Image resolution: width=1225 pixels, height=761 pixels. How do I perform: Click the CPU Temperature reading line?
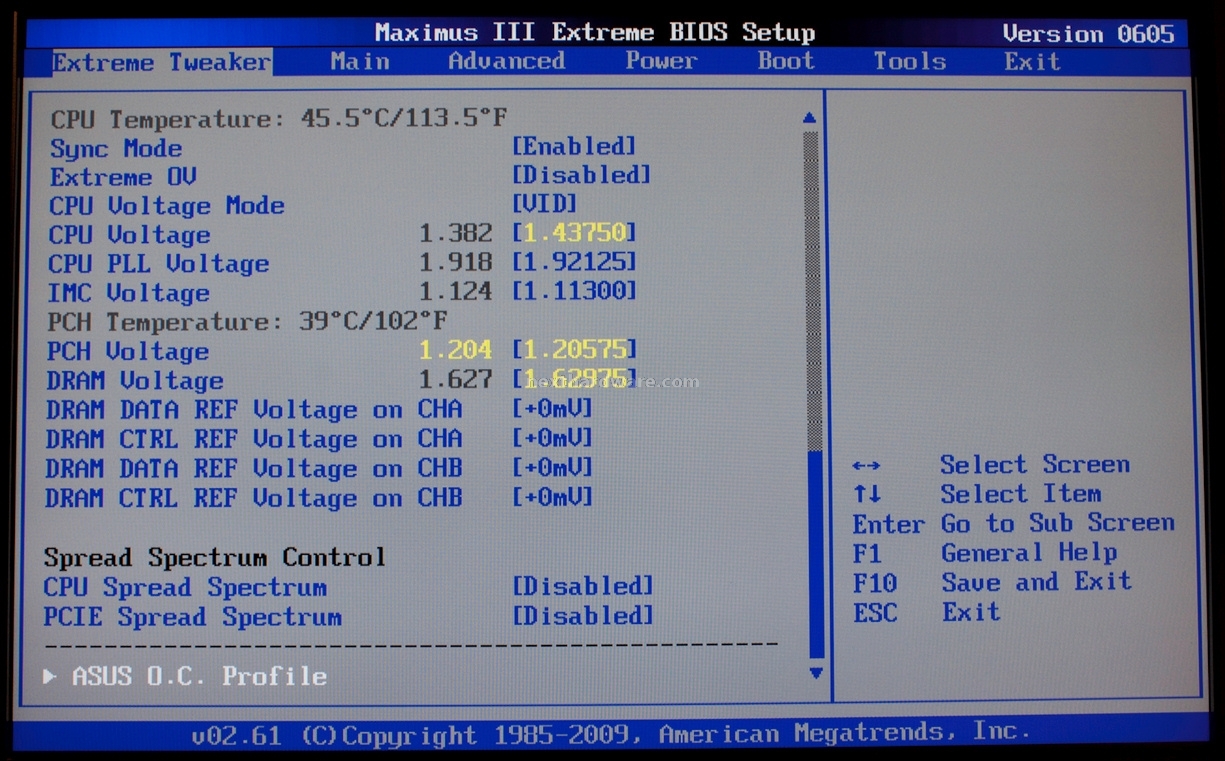click(279, 119)
